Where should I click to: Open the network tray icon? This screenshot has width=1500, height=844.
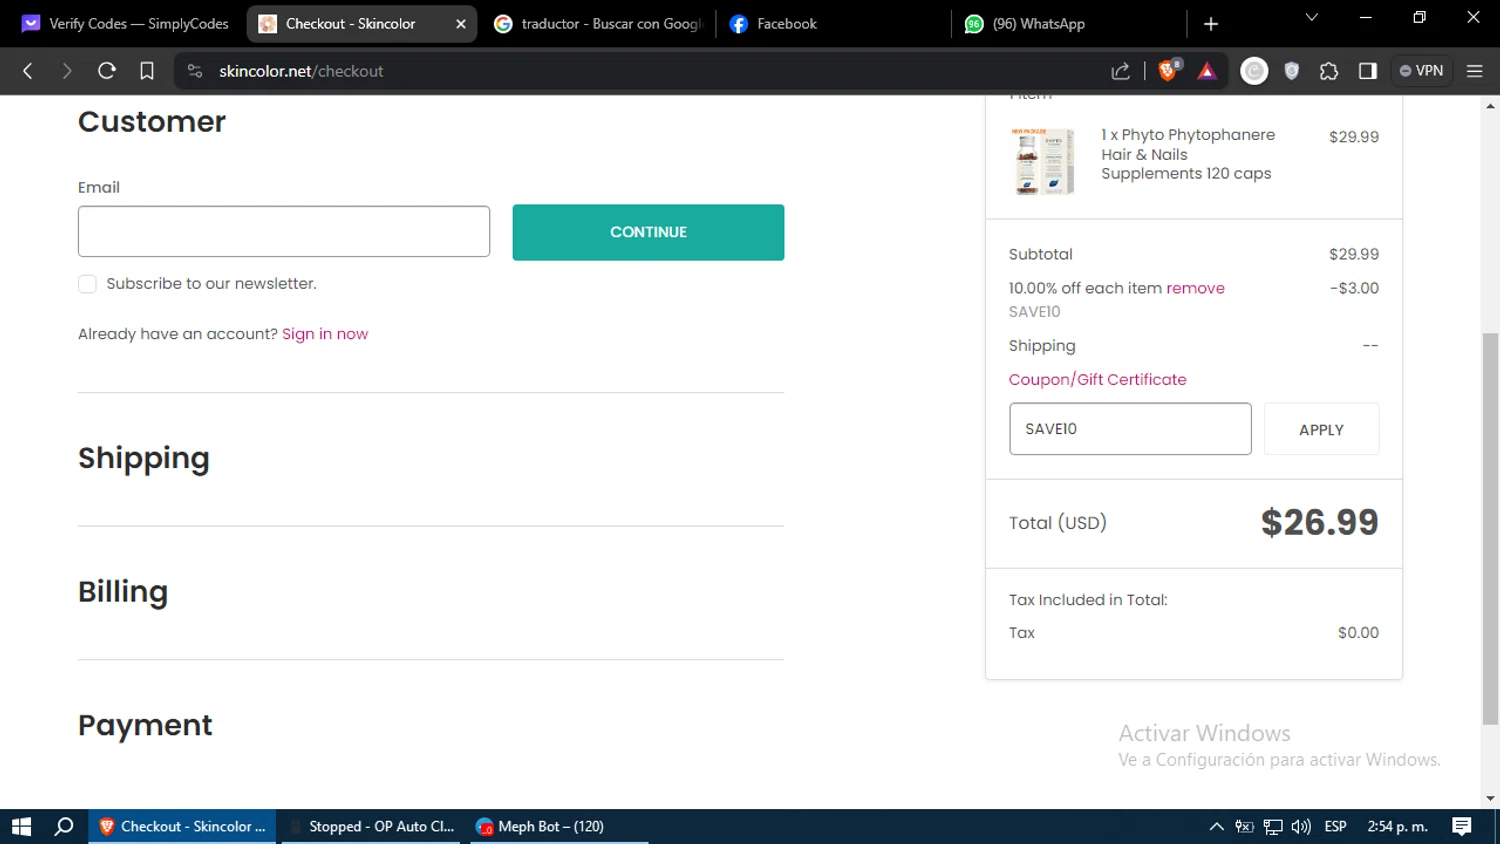pyautogui.click(x=1273, y=826)
